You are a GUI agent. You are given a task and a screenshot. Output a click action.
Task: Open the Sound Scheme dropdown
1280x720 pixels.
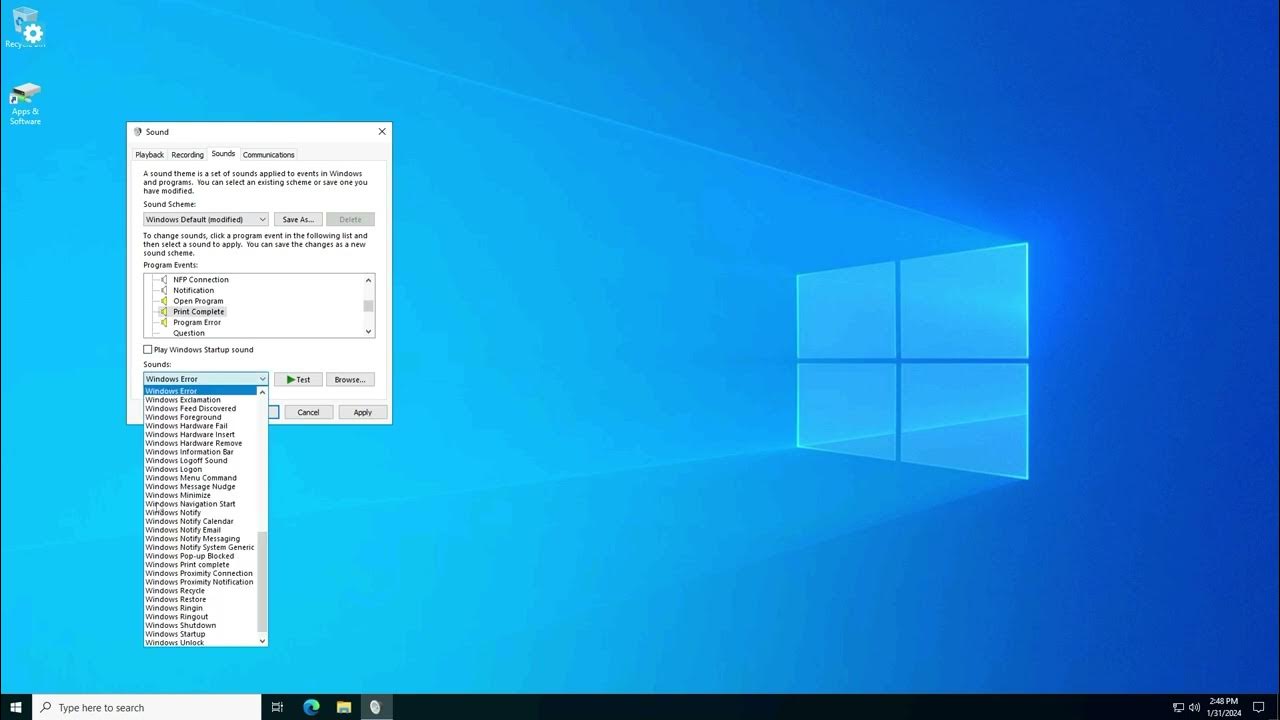pyautogui.click(x=206, y=219)
